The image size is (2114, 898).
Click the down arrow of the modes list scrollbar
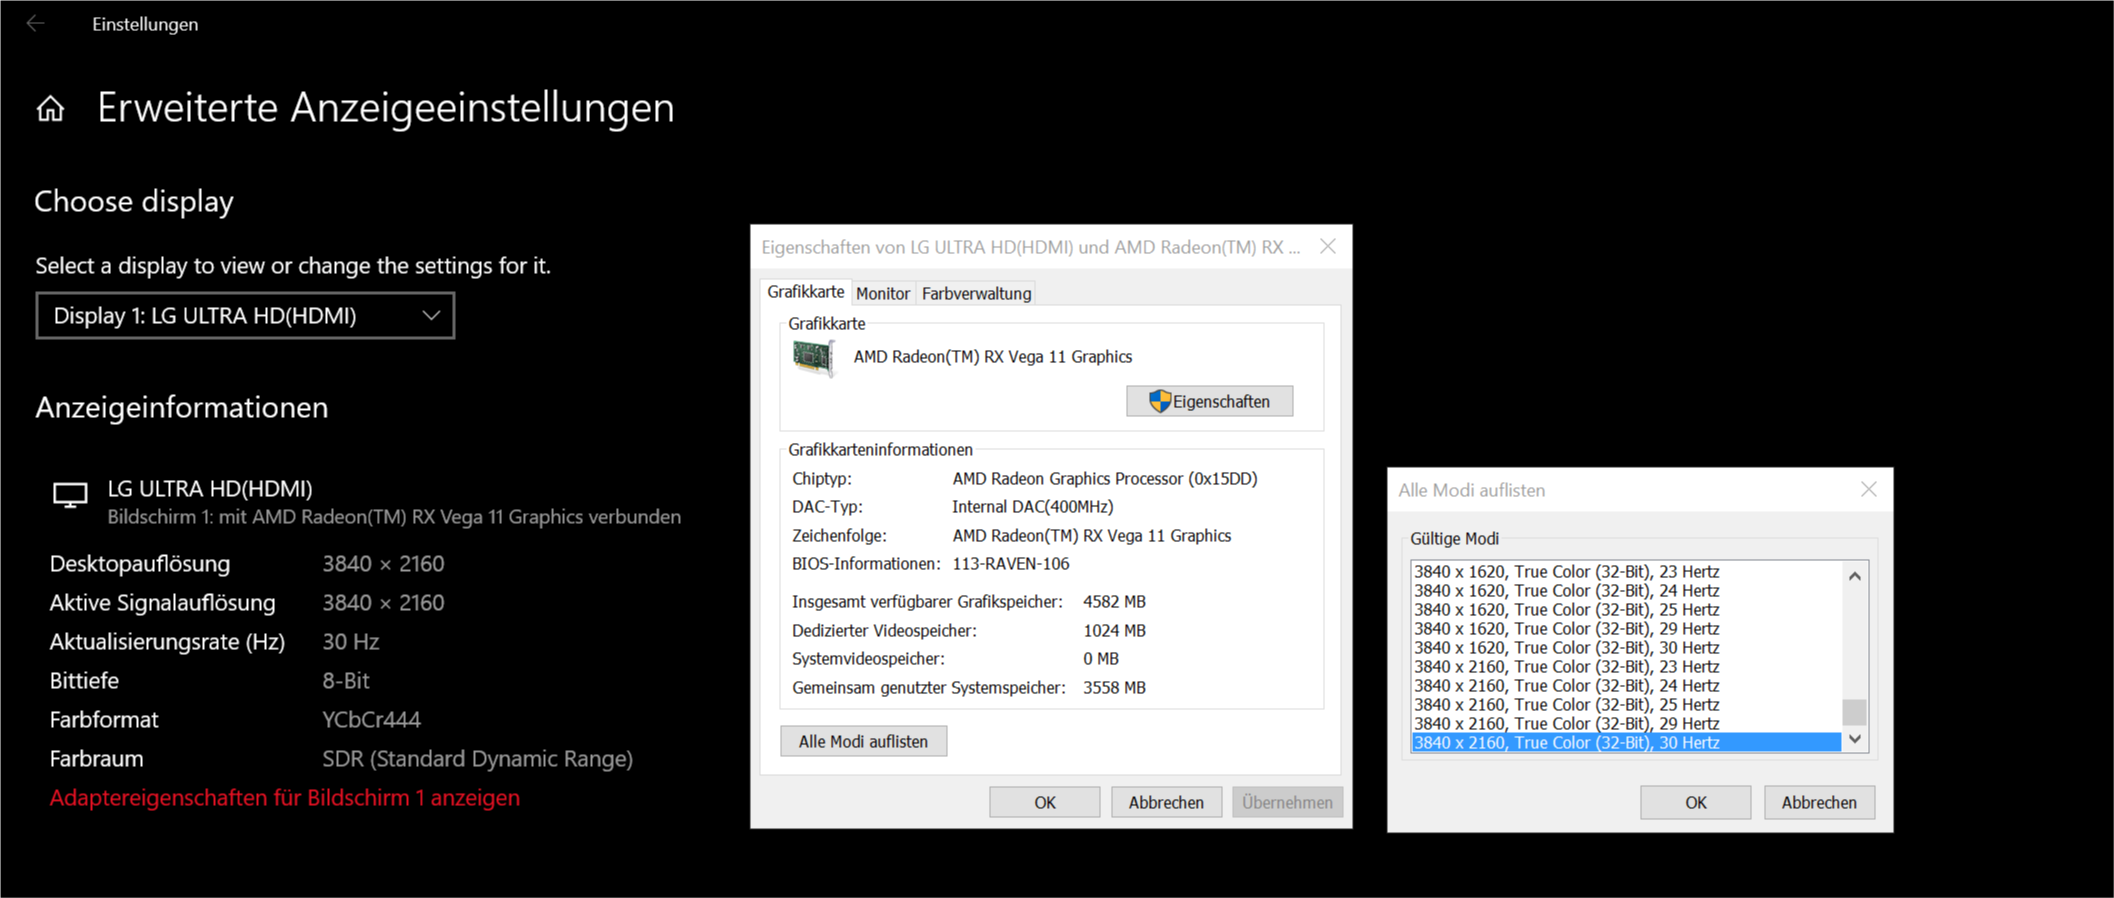(1854, 739)
